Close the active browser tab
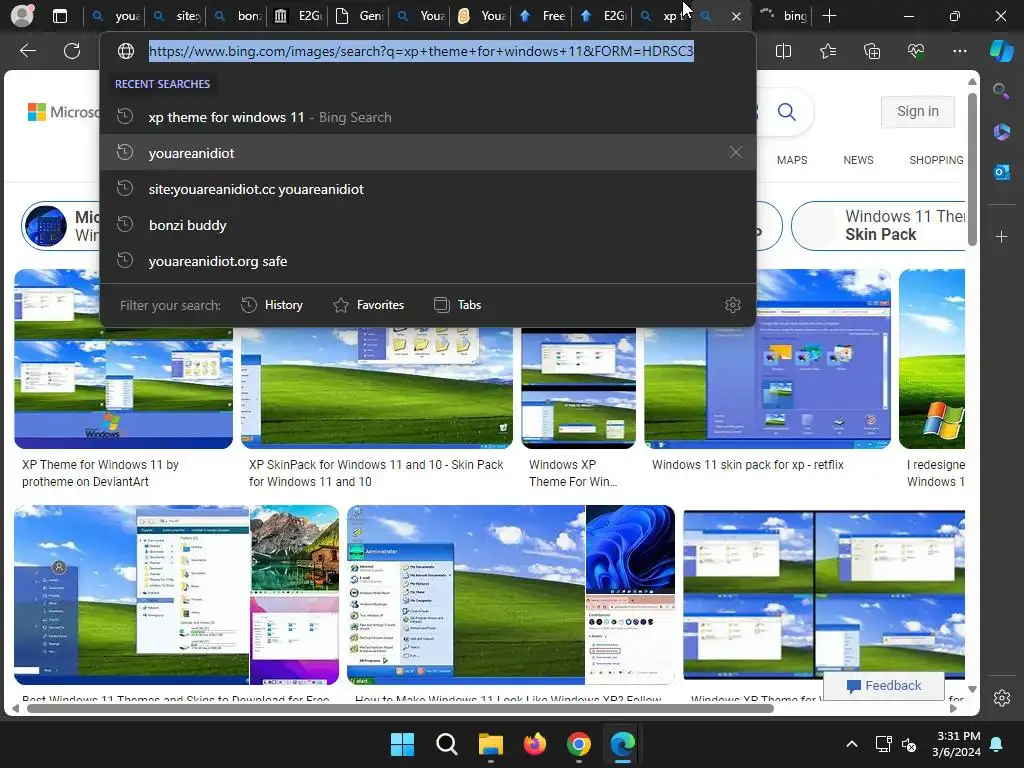This screenshot has width=1024, height=768. (736, 16)
